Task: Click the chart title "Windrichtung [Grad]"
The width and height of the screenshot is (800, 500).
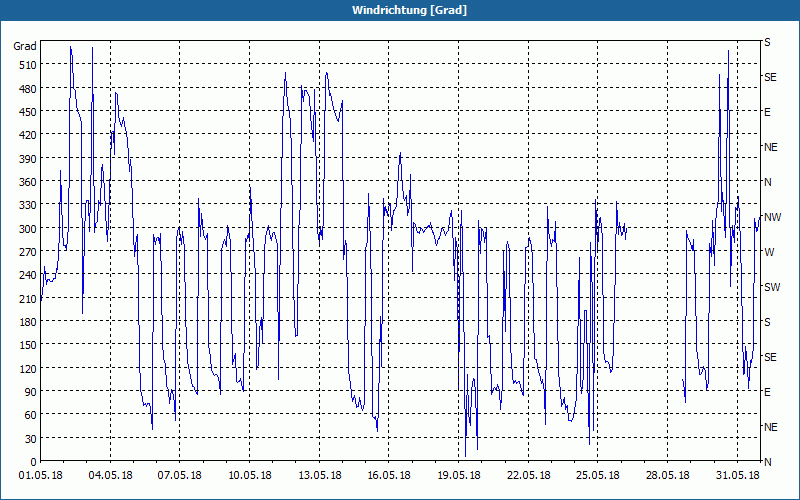Action: tap(409, 10)
